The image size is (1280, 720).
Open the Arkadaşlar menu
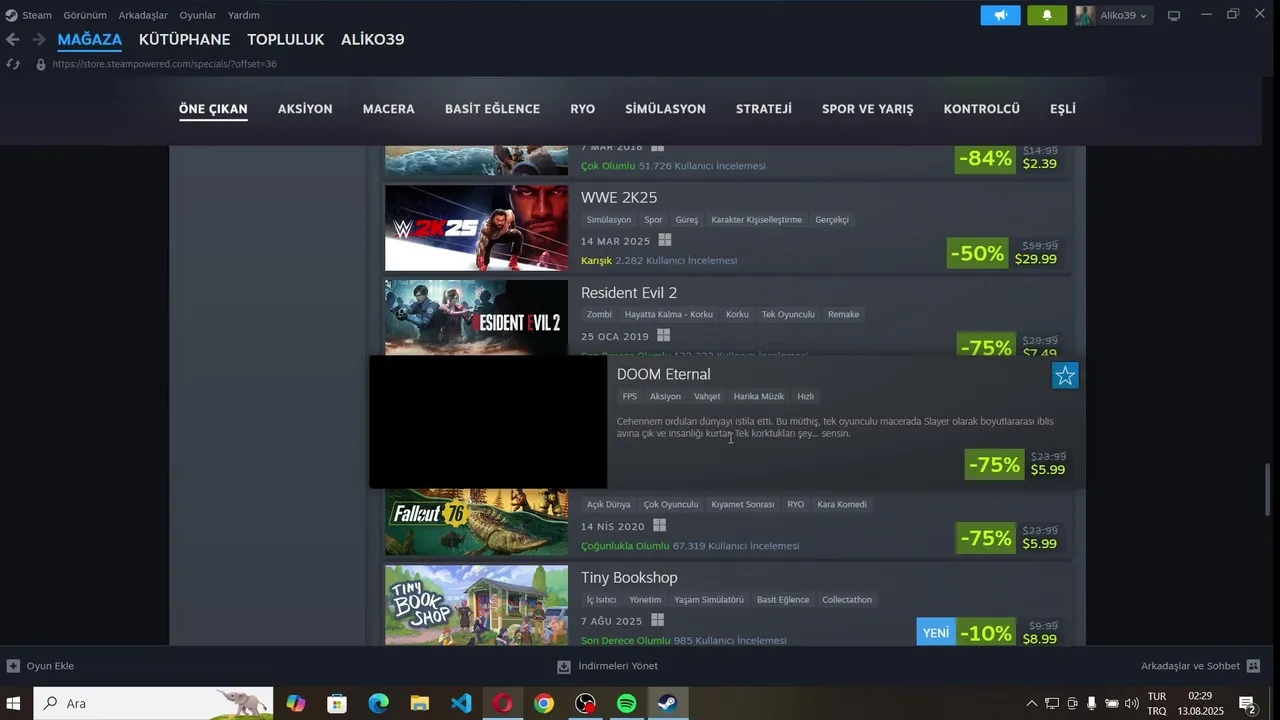coord(143,15)
